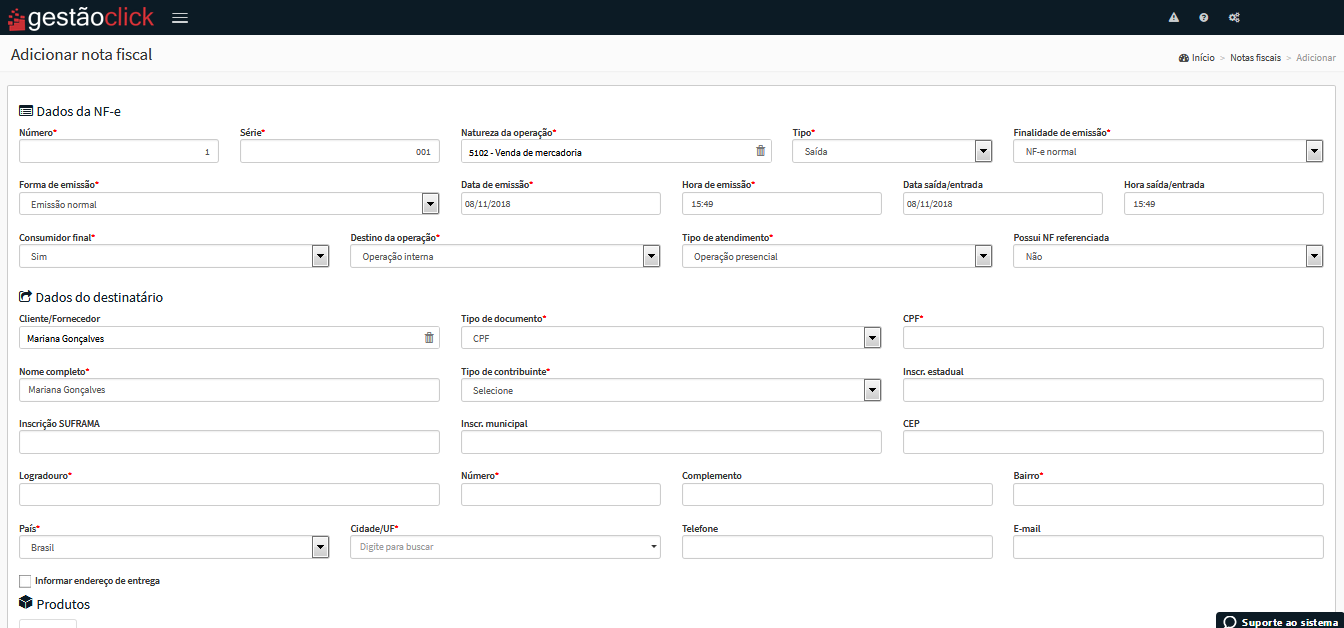Screen dimensions: 1344x628
Task: Click the Logradouro input field
Action: (x=229, y=494)
